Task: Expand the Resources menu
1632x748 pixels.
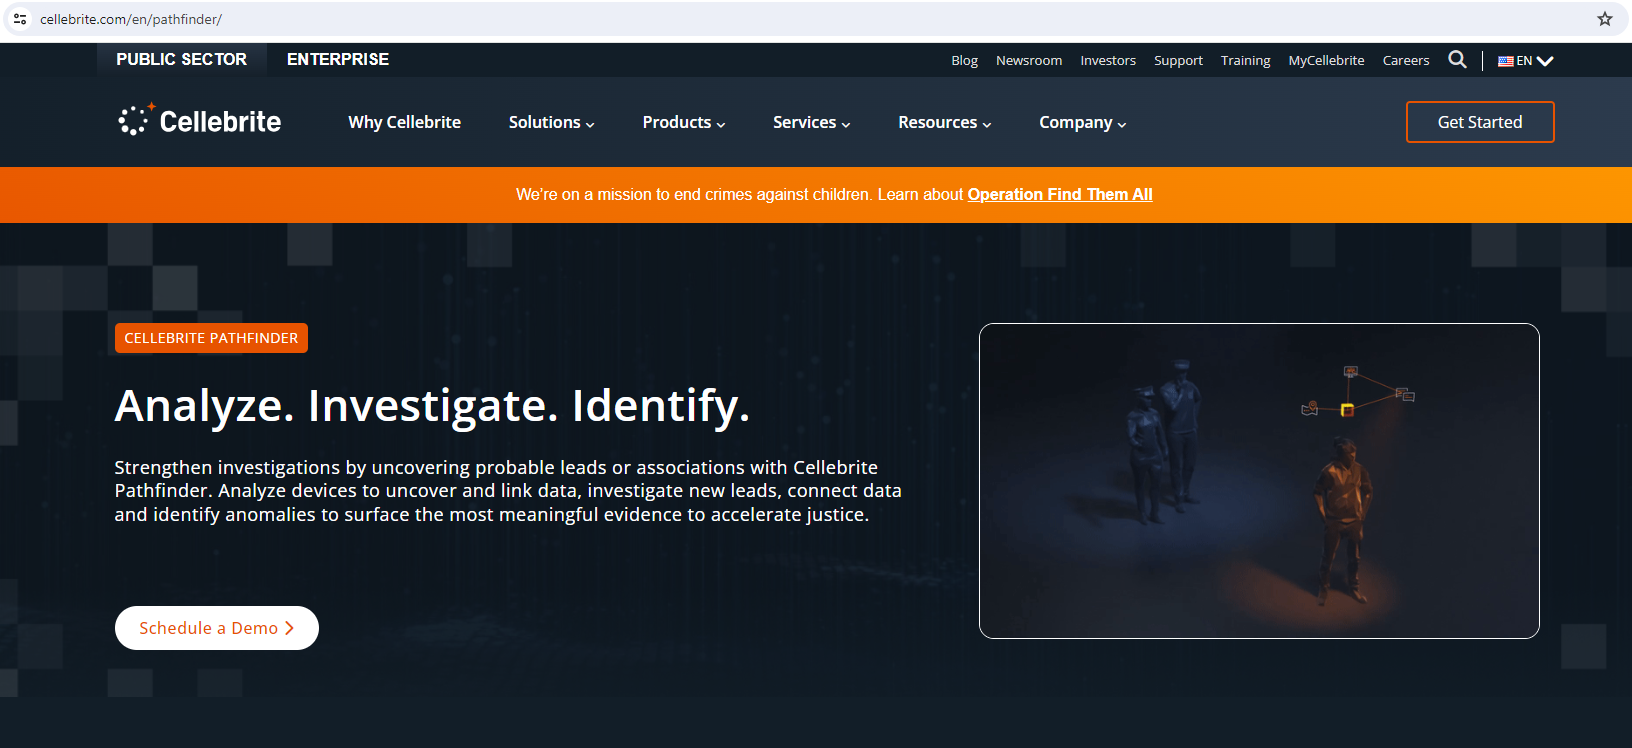Action: 945,122
